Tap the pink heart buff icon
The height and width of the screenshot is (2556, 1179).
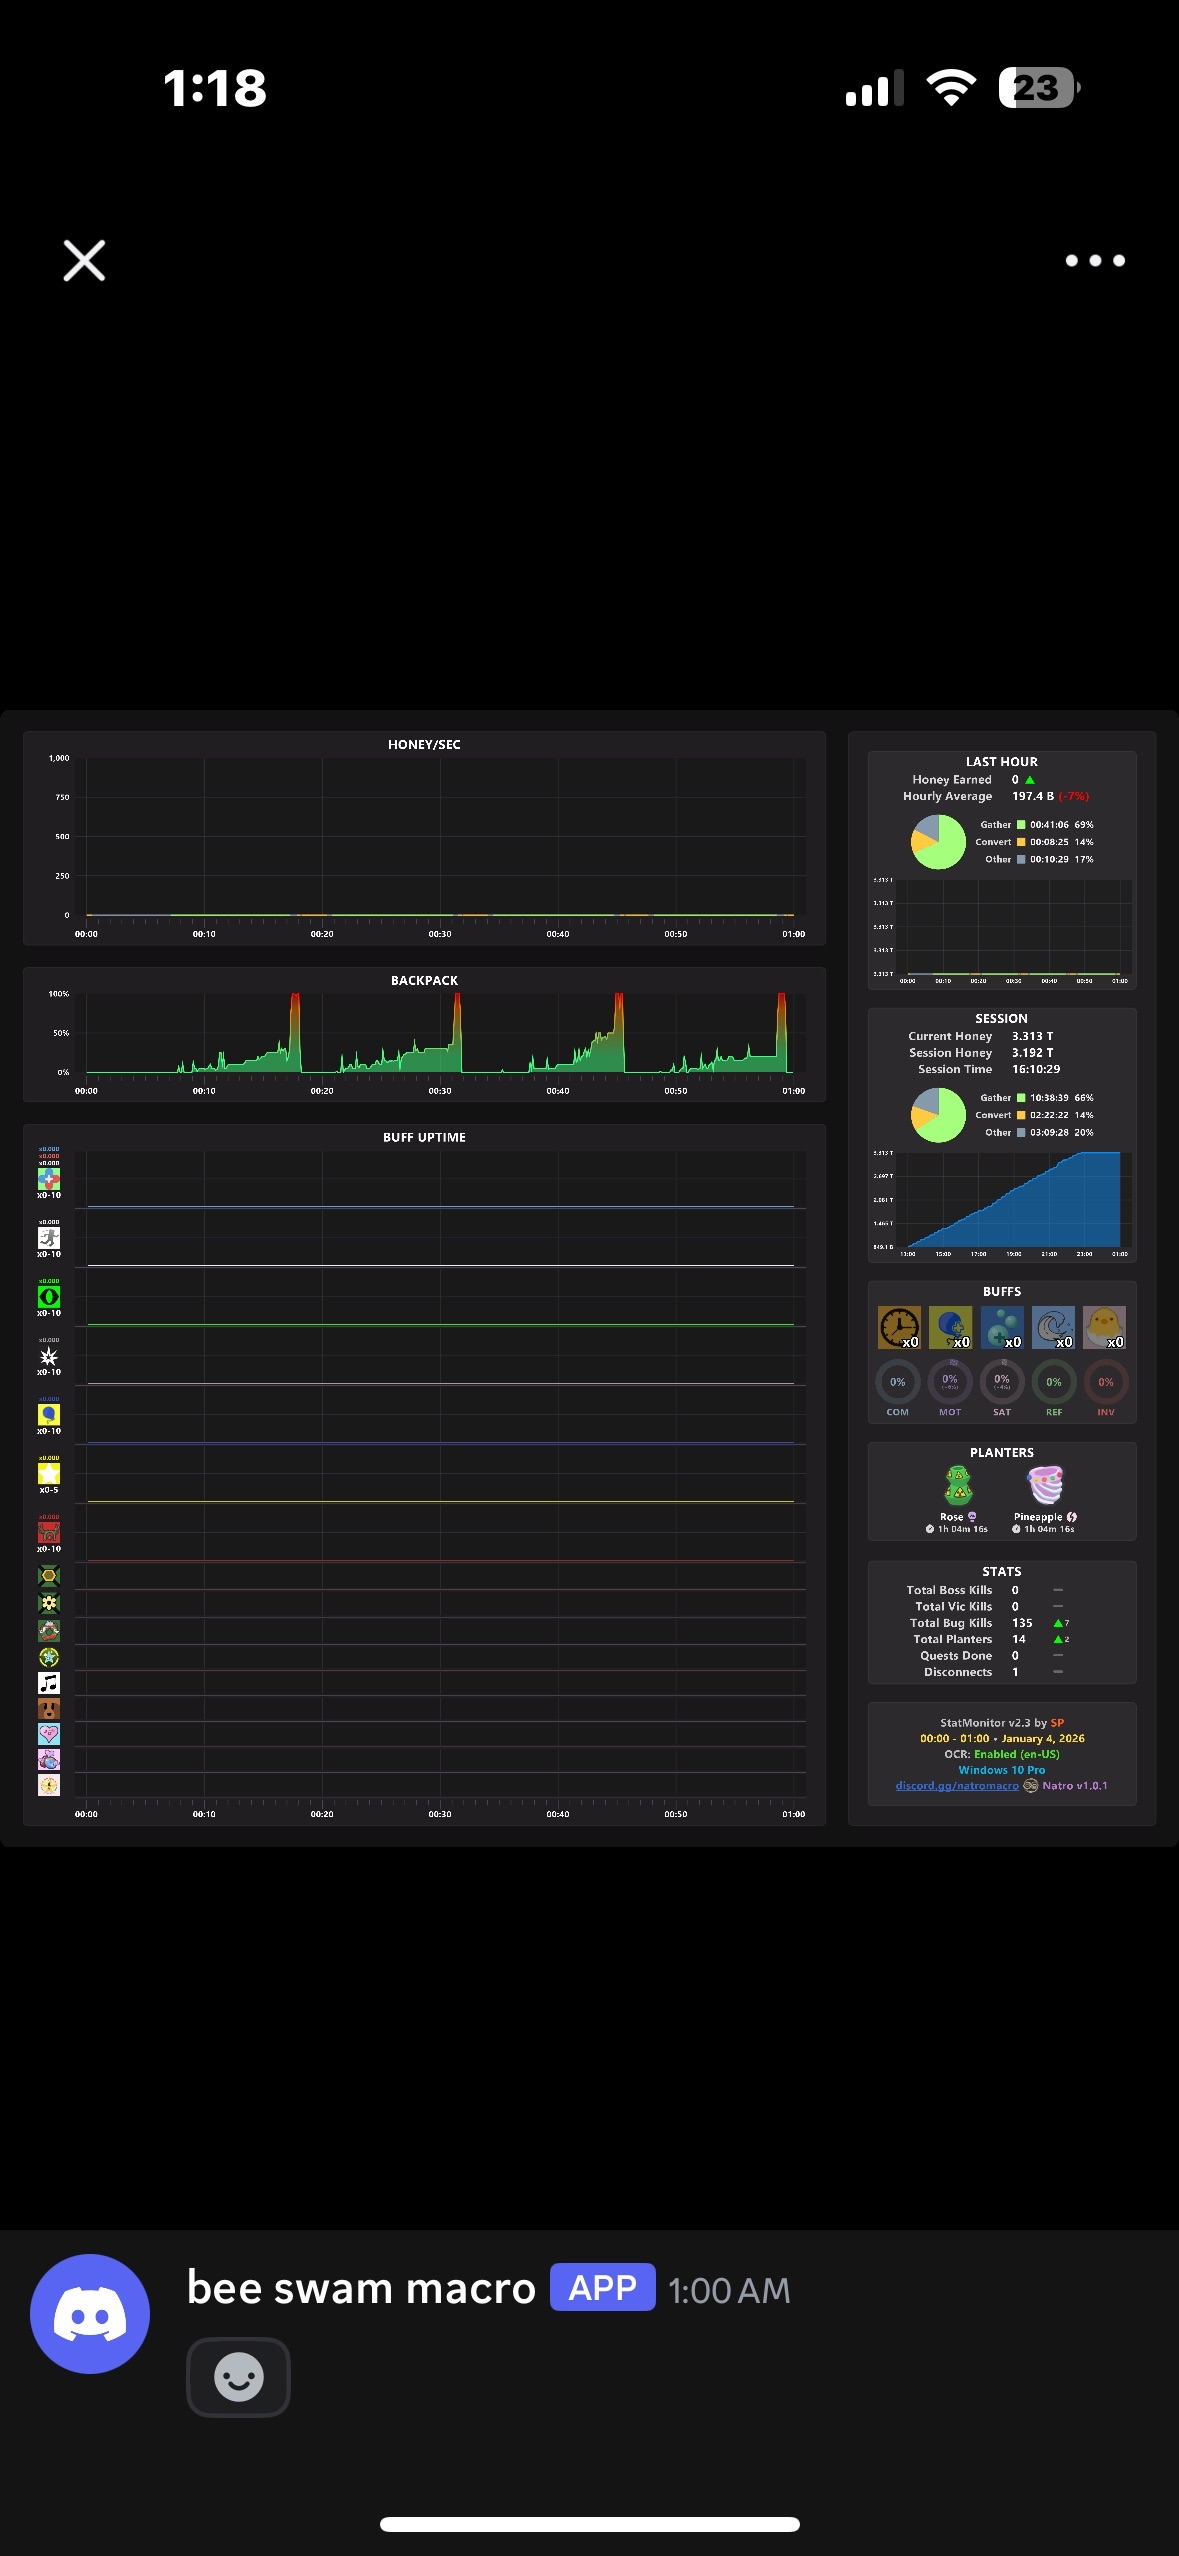pyautogui.click(x=49, y=1734)
